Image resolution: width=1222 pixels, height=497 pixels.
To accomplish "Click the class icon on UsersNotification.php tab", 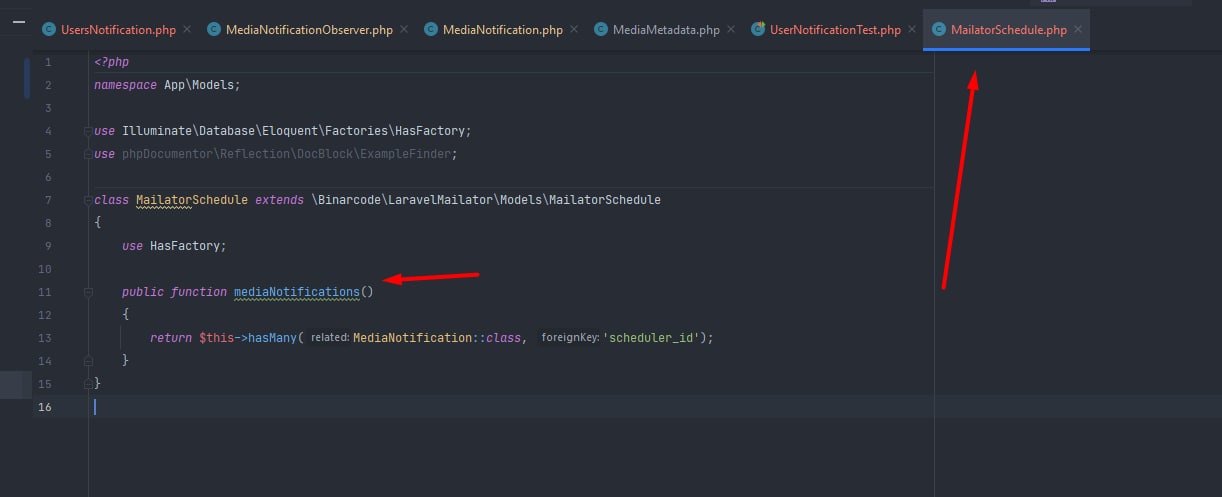I will tap(49, 30).
